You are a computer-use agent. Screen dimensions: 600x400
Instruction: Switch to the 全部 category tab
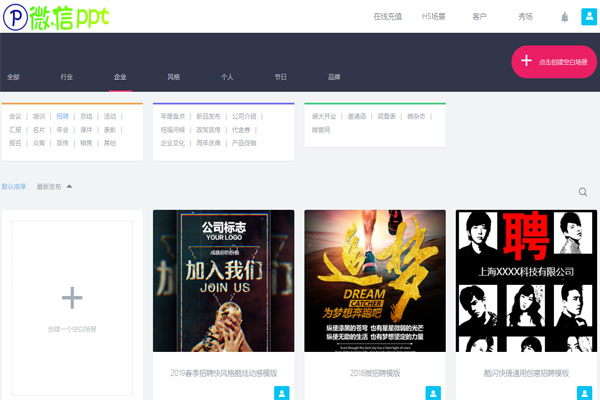pyautogui.click(x=13, y=77)
